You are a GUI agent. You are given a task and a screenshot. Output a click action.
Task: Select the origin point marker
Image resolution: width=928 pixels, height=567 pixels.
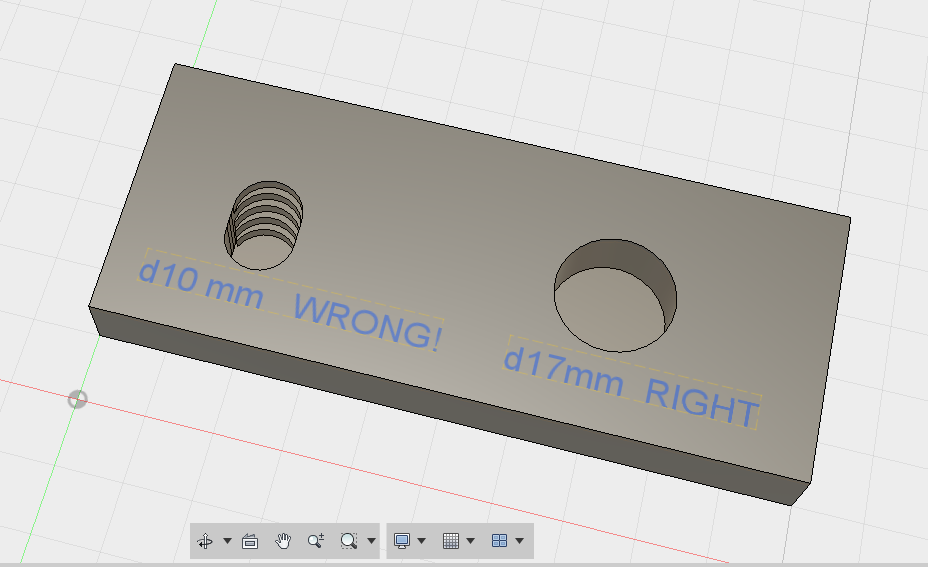click(x=77, y=400)
